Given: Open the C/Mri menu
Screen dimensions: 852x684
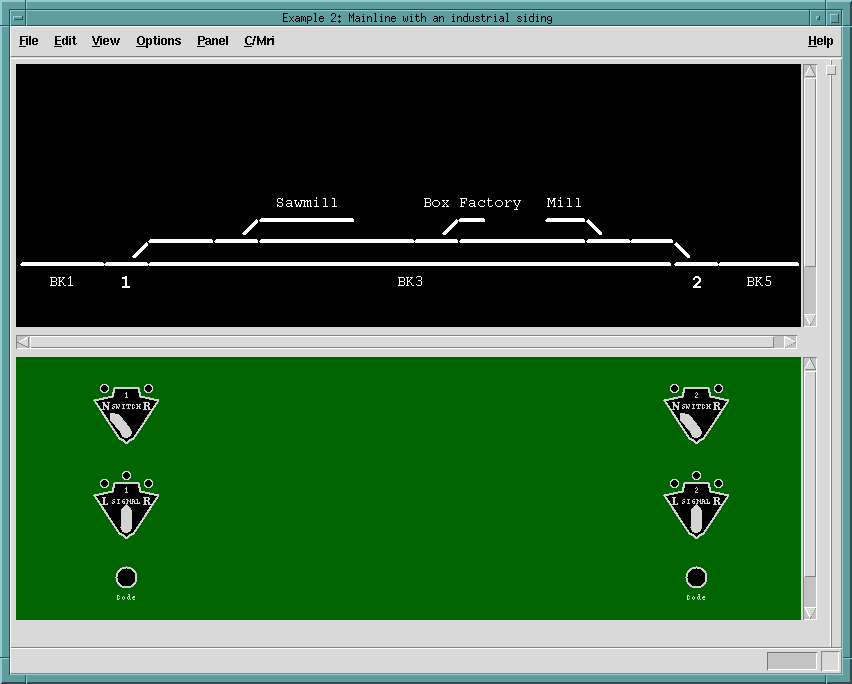Looking at the screenshot, I should tap(259, 41).
